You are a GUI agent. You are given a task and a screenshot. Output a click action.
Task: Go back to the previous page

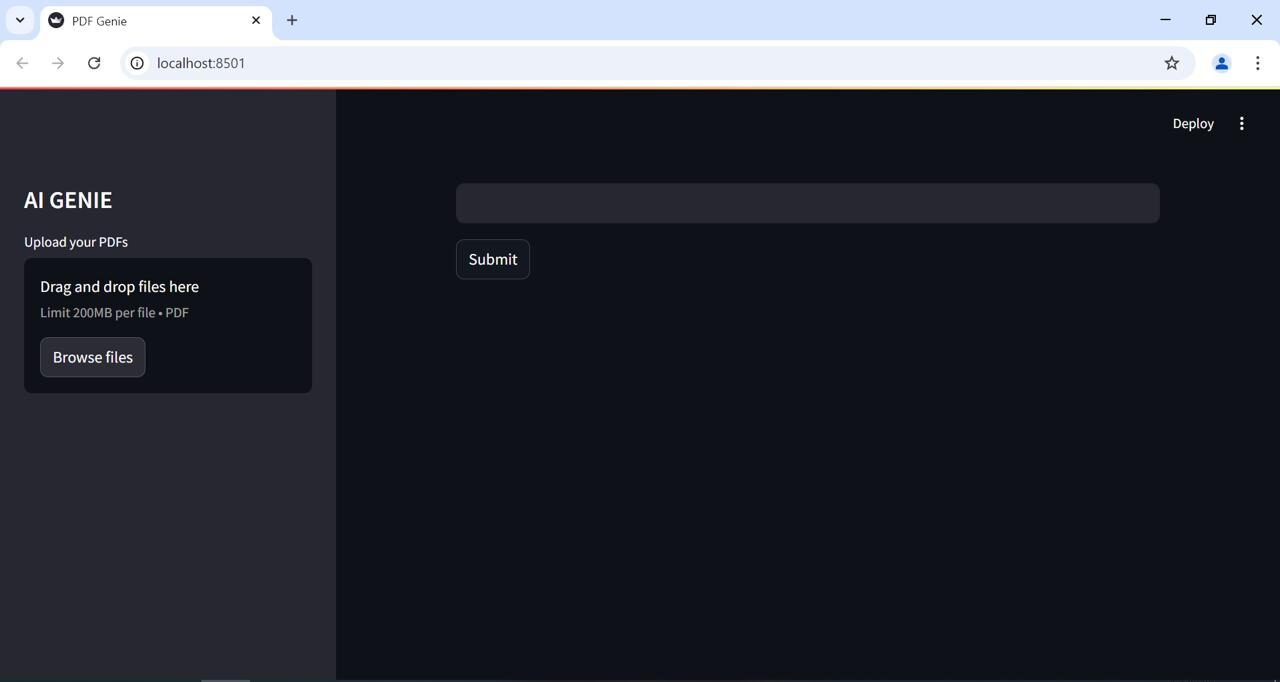22,63
